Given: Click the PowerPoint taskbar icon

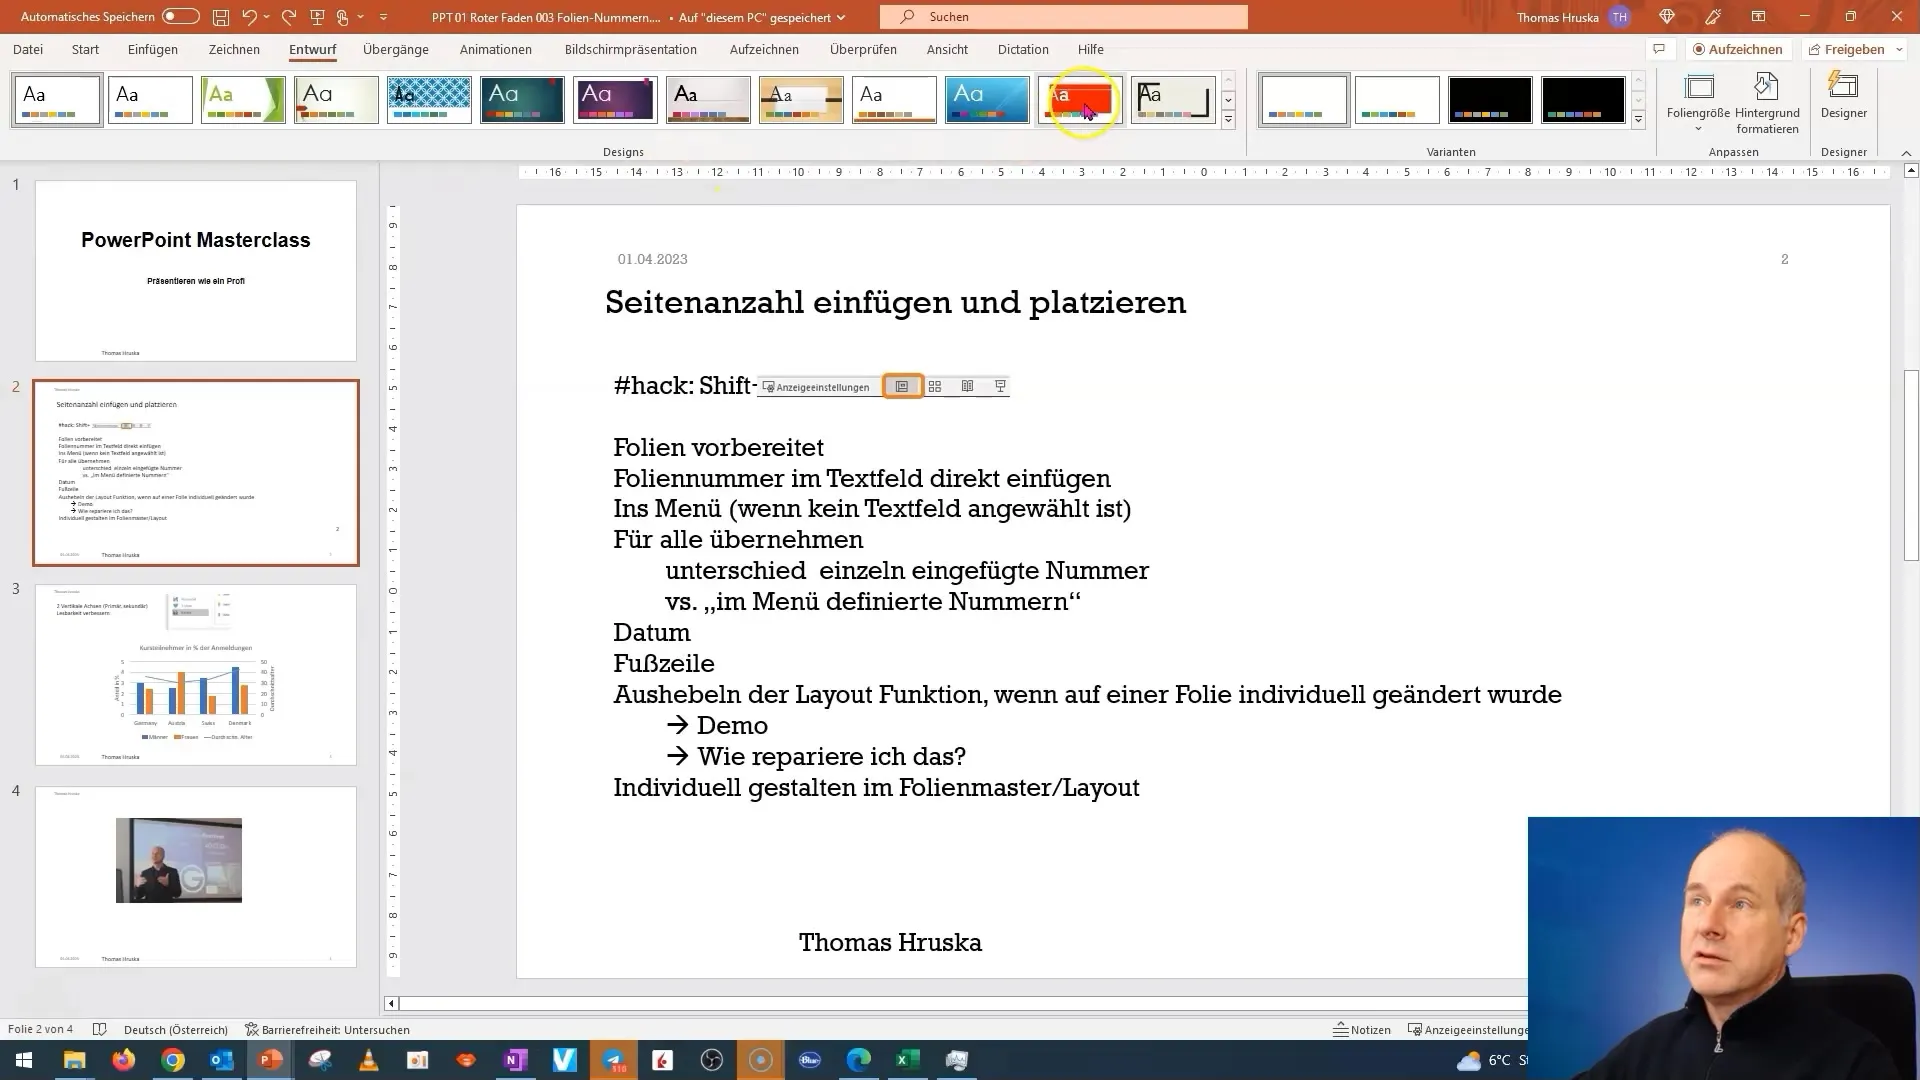Looking at the screenshot, I should (x=270, y=1059).
